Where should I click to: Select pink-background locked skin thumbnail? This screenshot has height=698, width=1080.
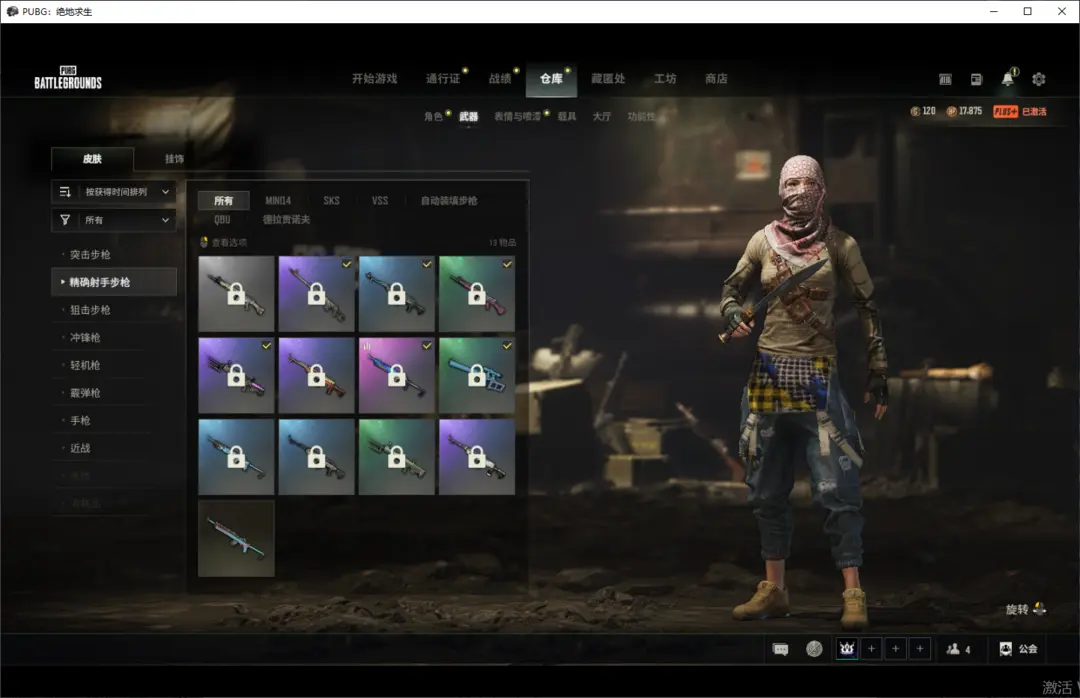coord(397,376)
